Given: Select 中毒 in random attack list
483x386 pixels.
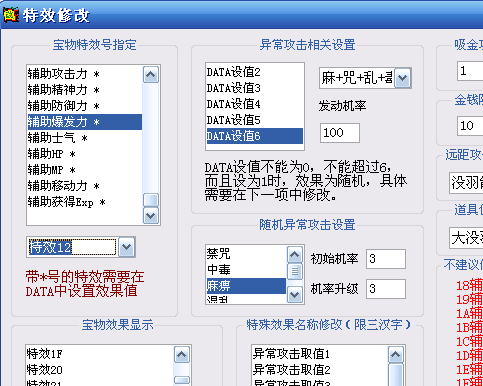Looking at the screenshot, I should [x=246, y=270].
